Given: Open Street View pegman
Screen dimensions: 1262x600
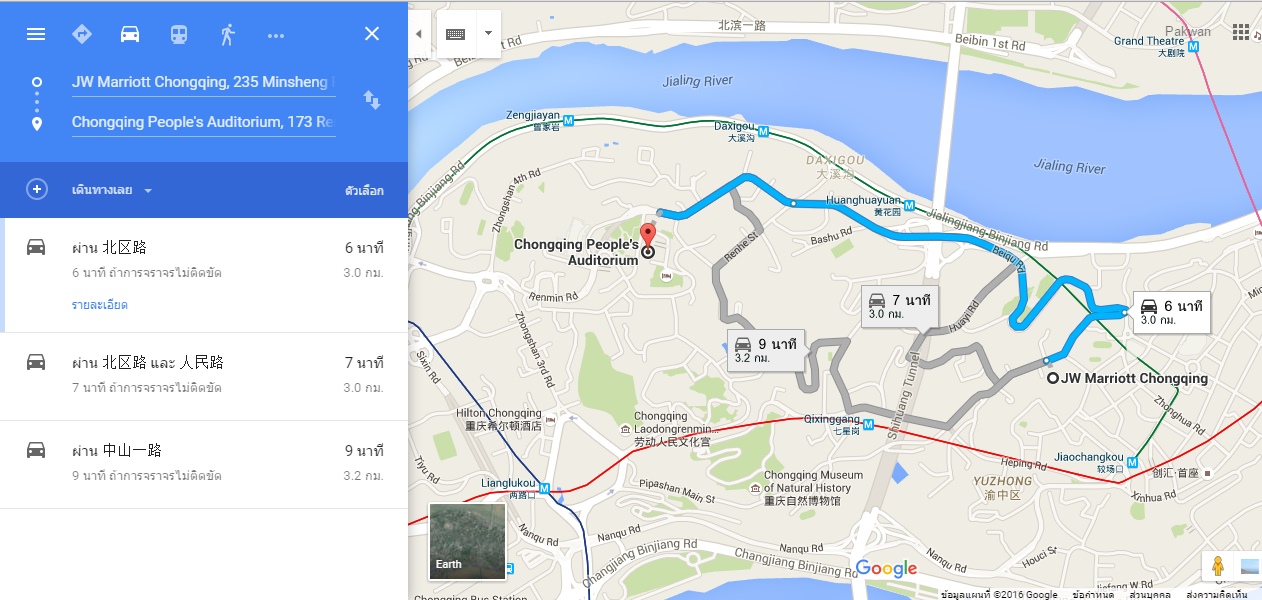Looking at the screenshot, I should coord(1218,566).
